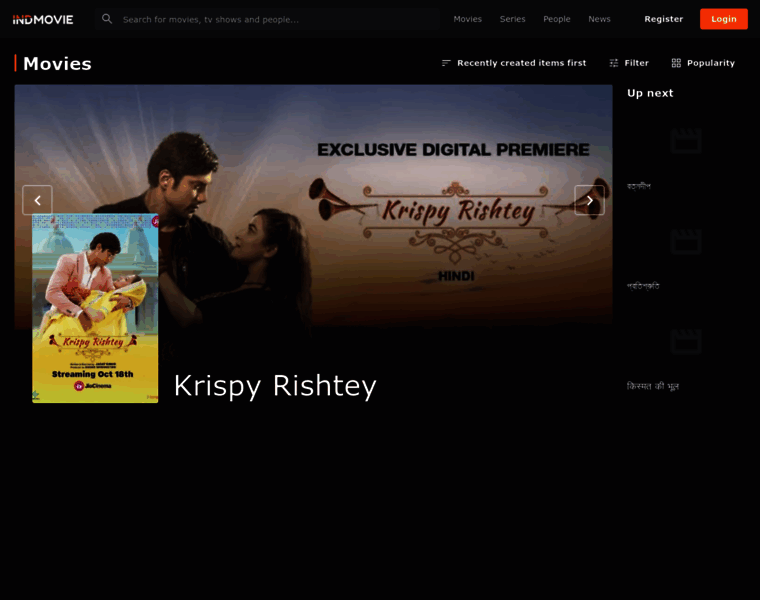Select first Up next placeholder thumbnail
Image resolution: width=760 pixels, height=600 pixels.
pos(686,141)
